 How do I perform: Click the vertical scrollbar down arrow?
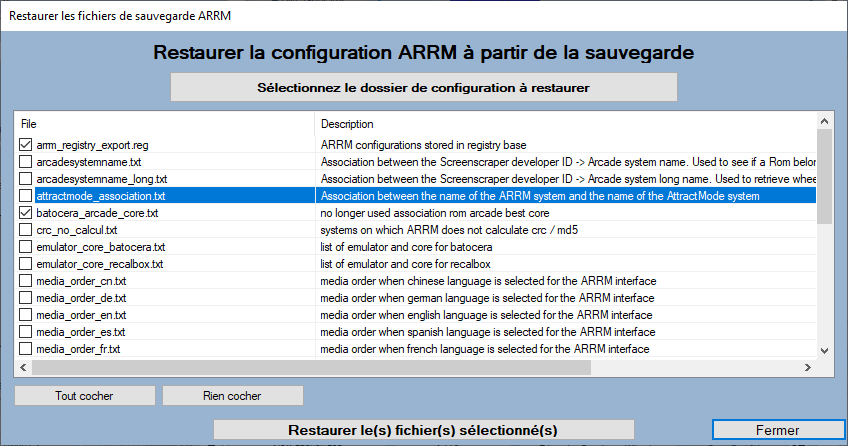(824, 350)
